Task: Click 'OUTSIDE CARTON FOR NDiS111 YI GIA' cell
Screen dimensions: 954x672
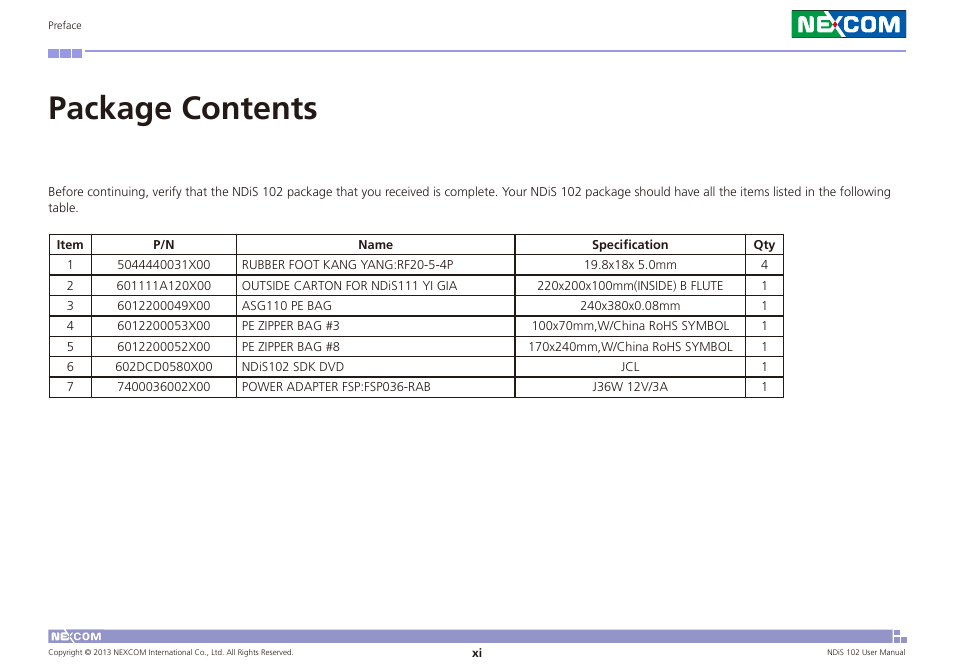Action: (375, 286)
